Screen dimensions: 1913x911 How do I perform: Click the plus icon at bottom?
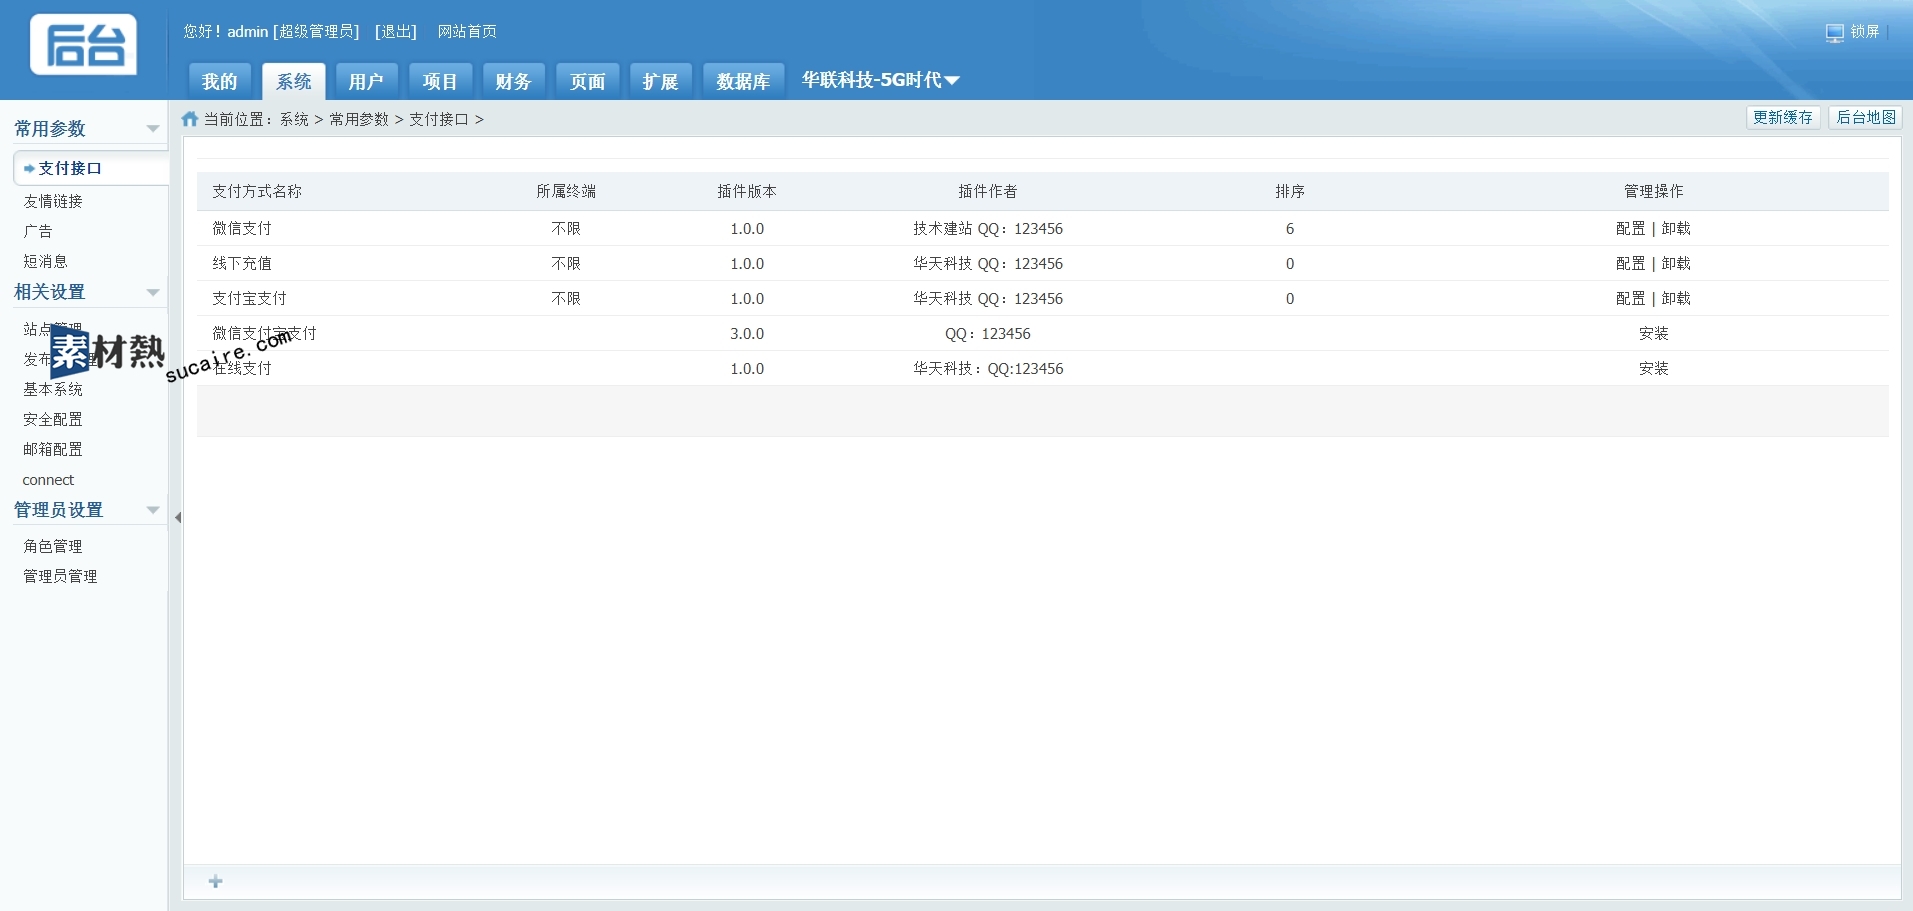215,881
